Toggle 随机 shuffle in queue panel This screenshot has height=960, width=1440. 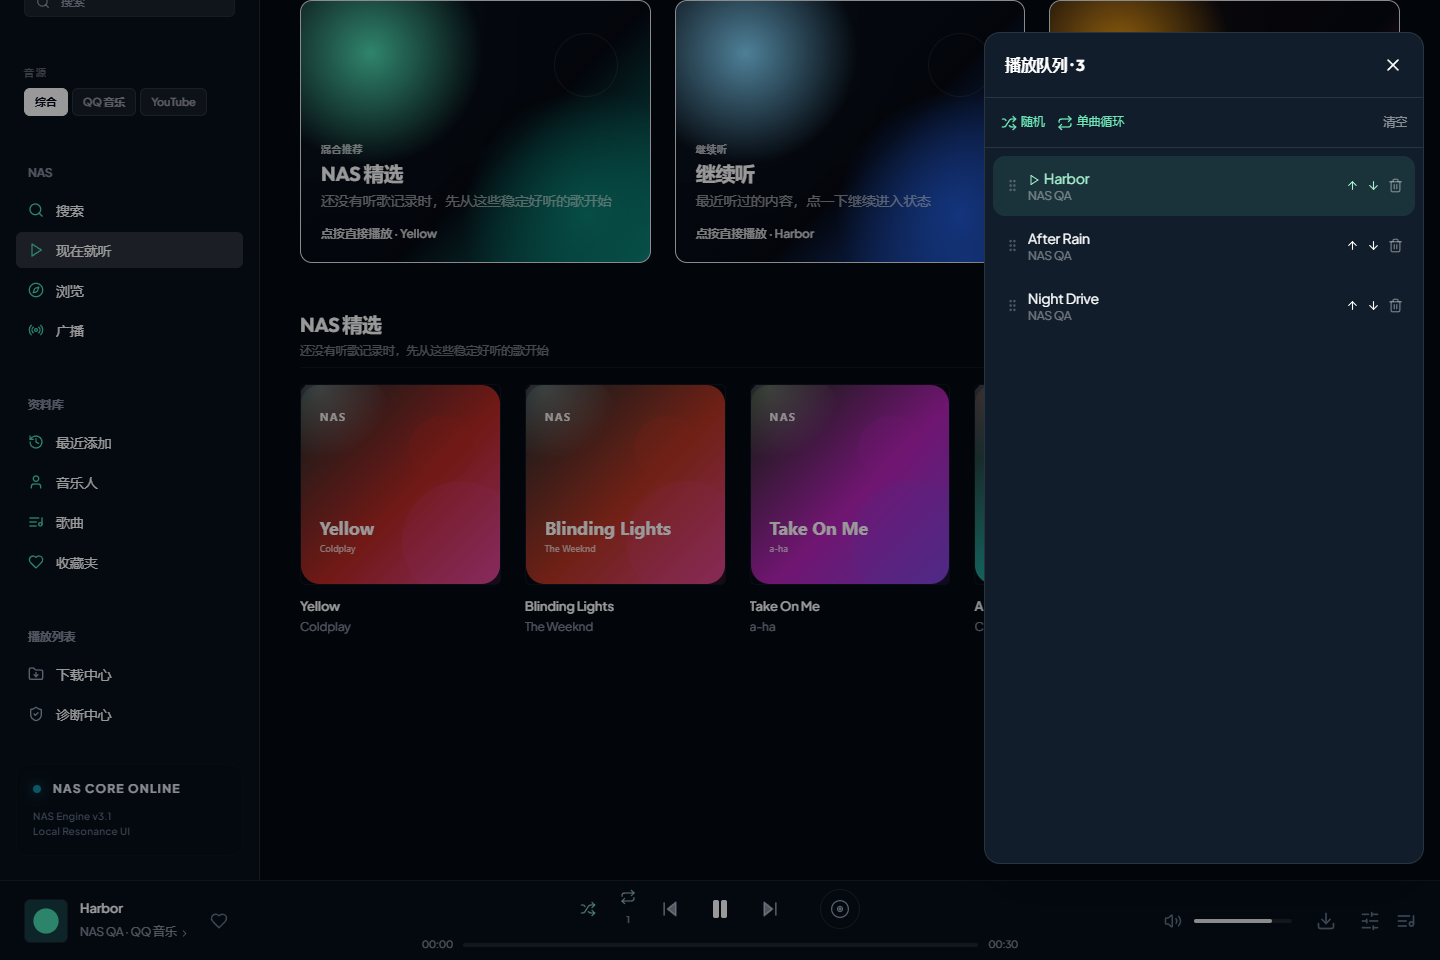[x=1023, y=122]
